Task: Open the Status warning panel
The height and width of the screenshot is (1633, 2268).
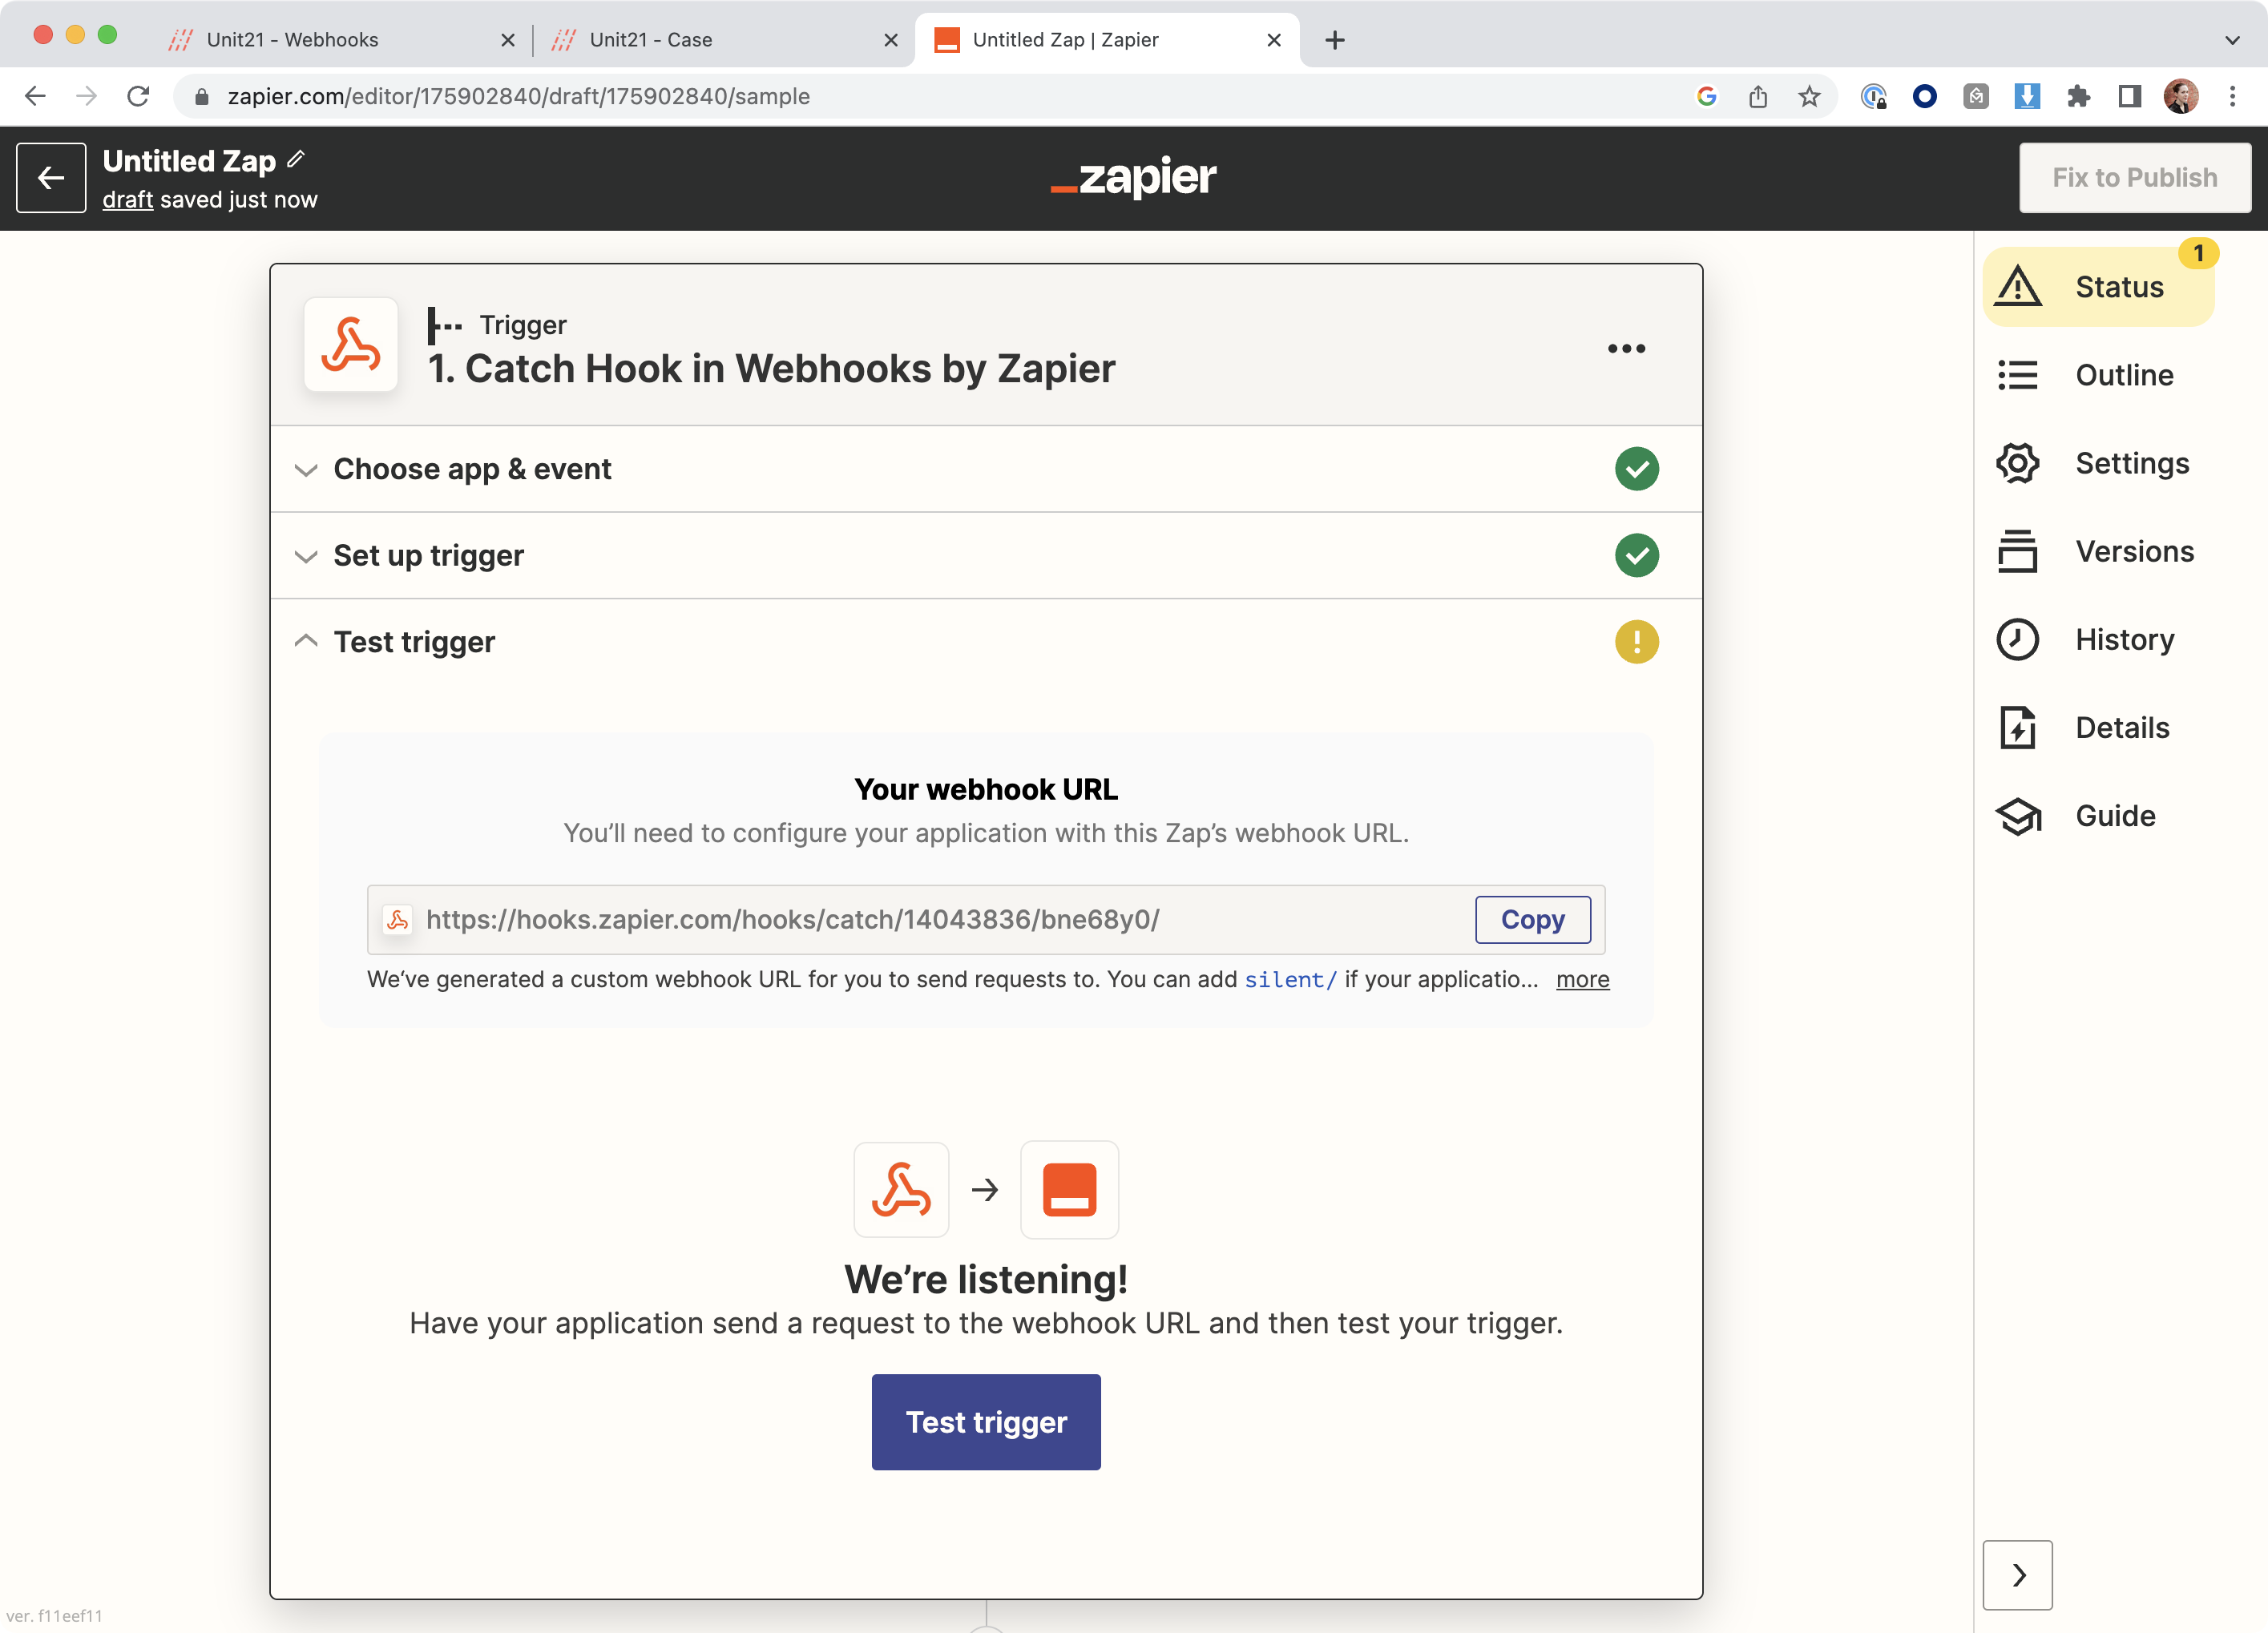Action: pyautogui.click(x=2097, y=287)
